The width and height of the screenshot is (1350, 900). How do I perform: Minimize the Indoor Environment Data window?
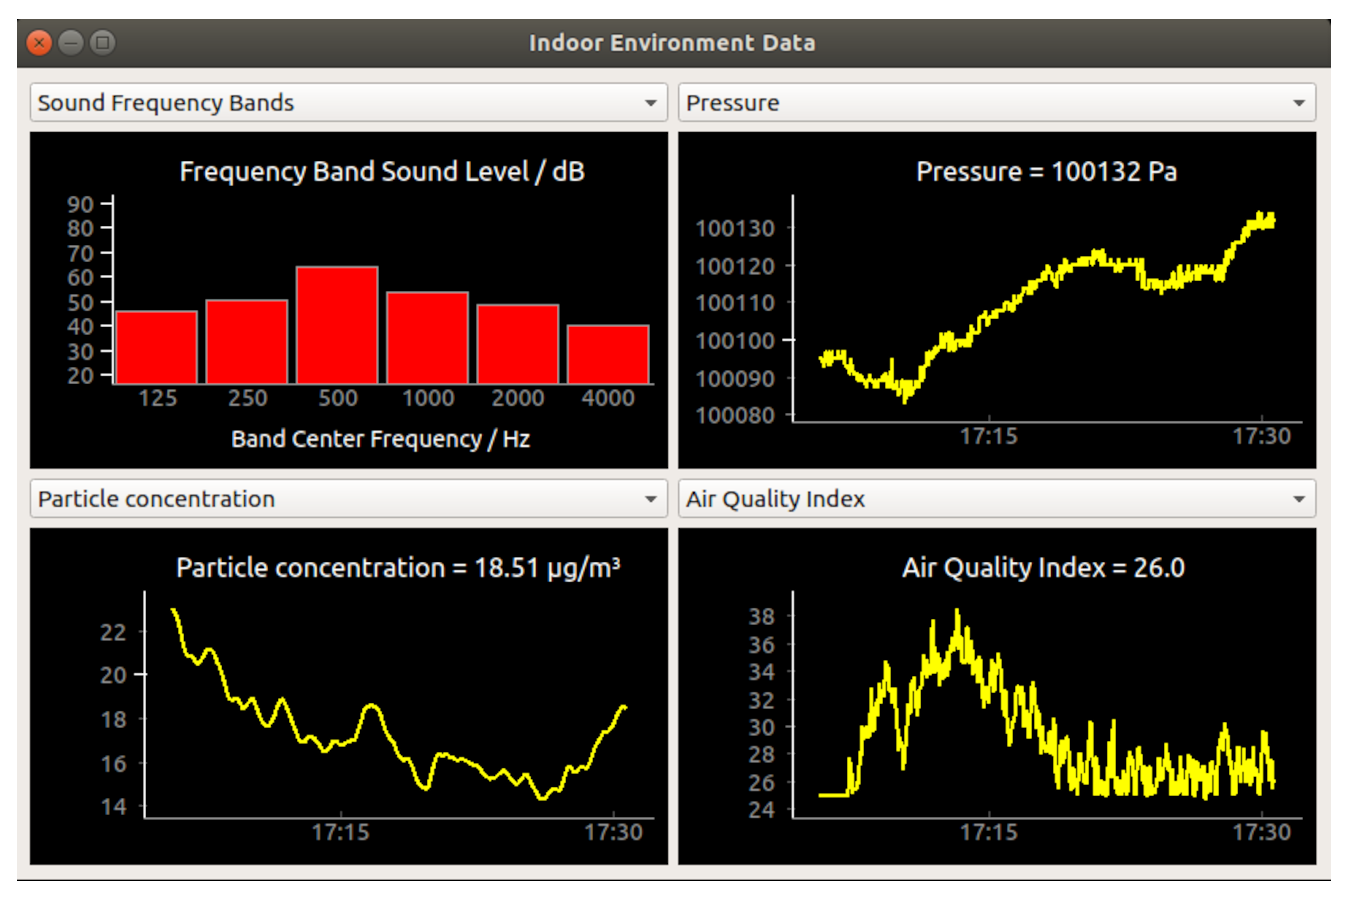(x=71, y=43)
